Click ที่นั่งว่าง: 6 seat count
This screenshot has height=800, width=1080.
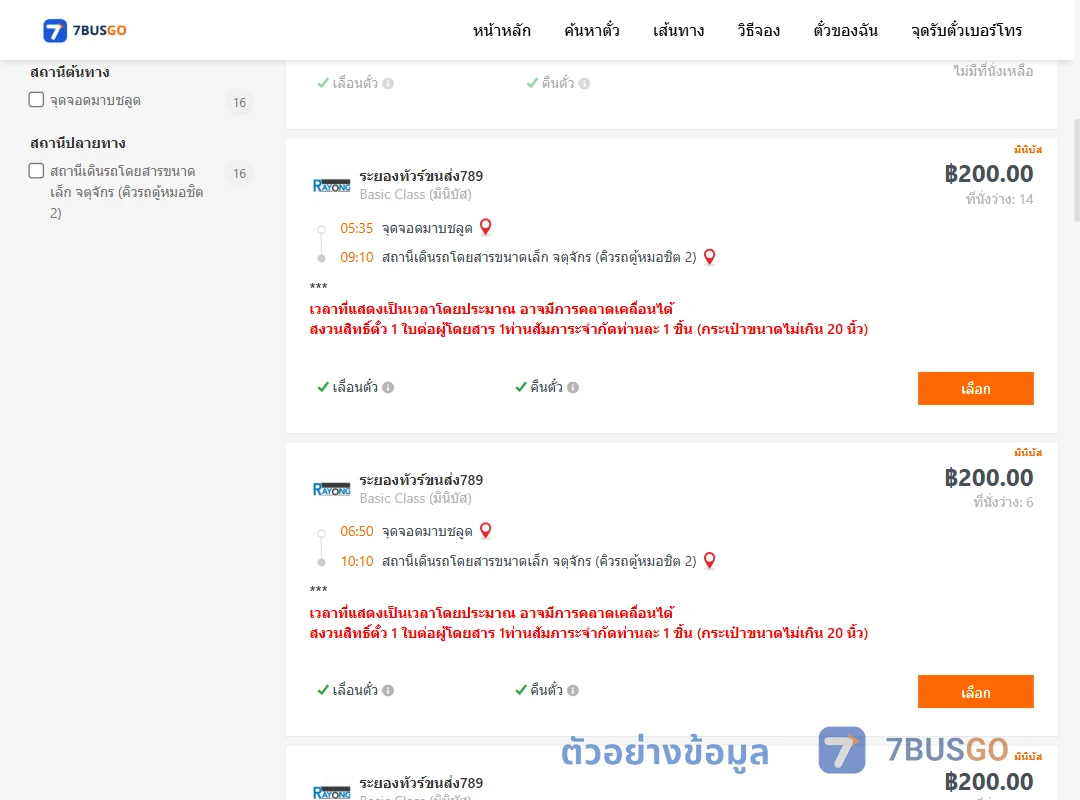click(x=1003, y=502)
